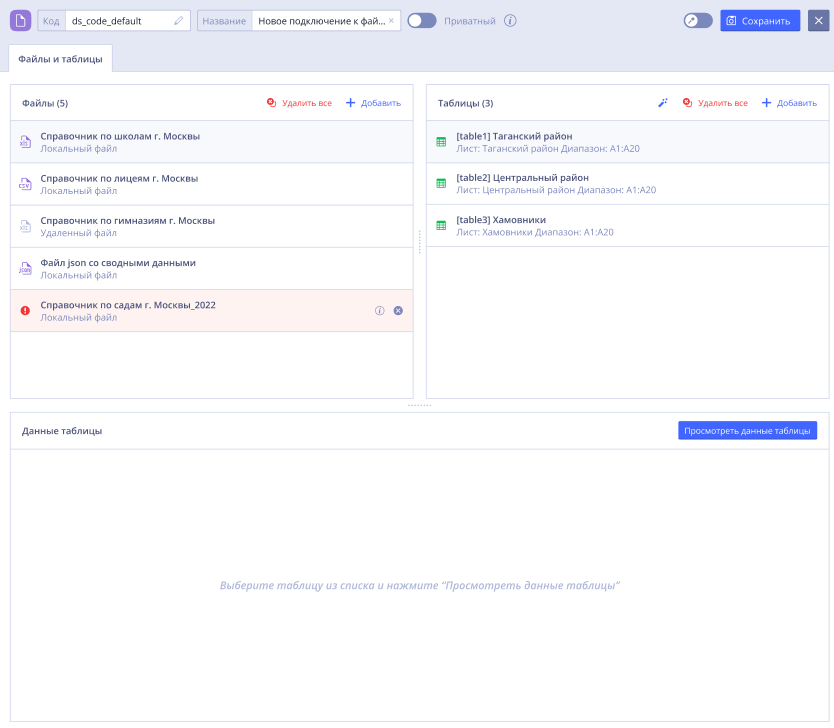Click the horizontal splitter above Данные таблицы
The height and width of the screenshot is (728, 834).
[420, 406]
